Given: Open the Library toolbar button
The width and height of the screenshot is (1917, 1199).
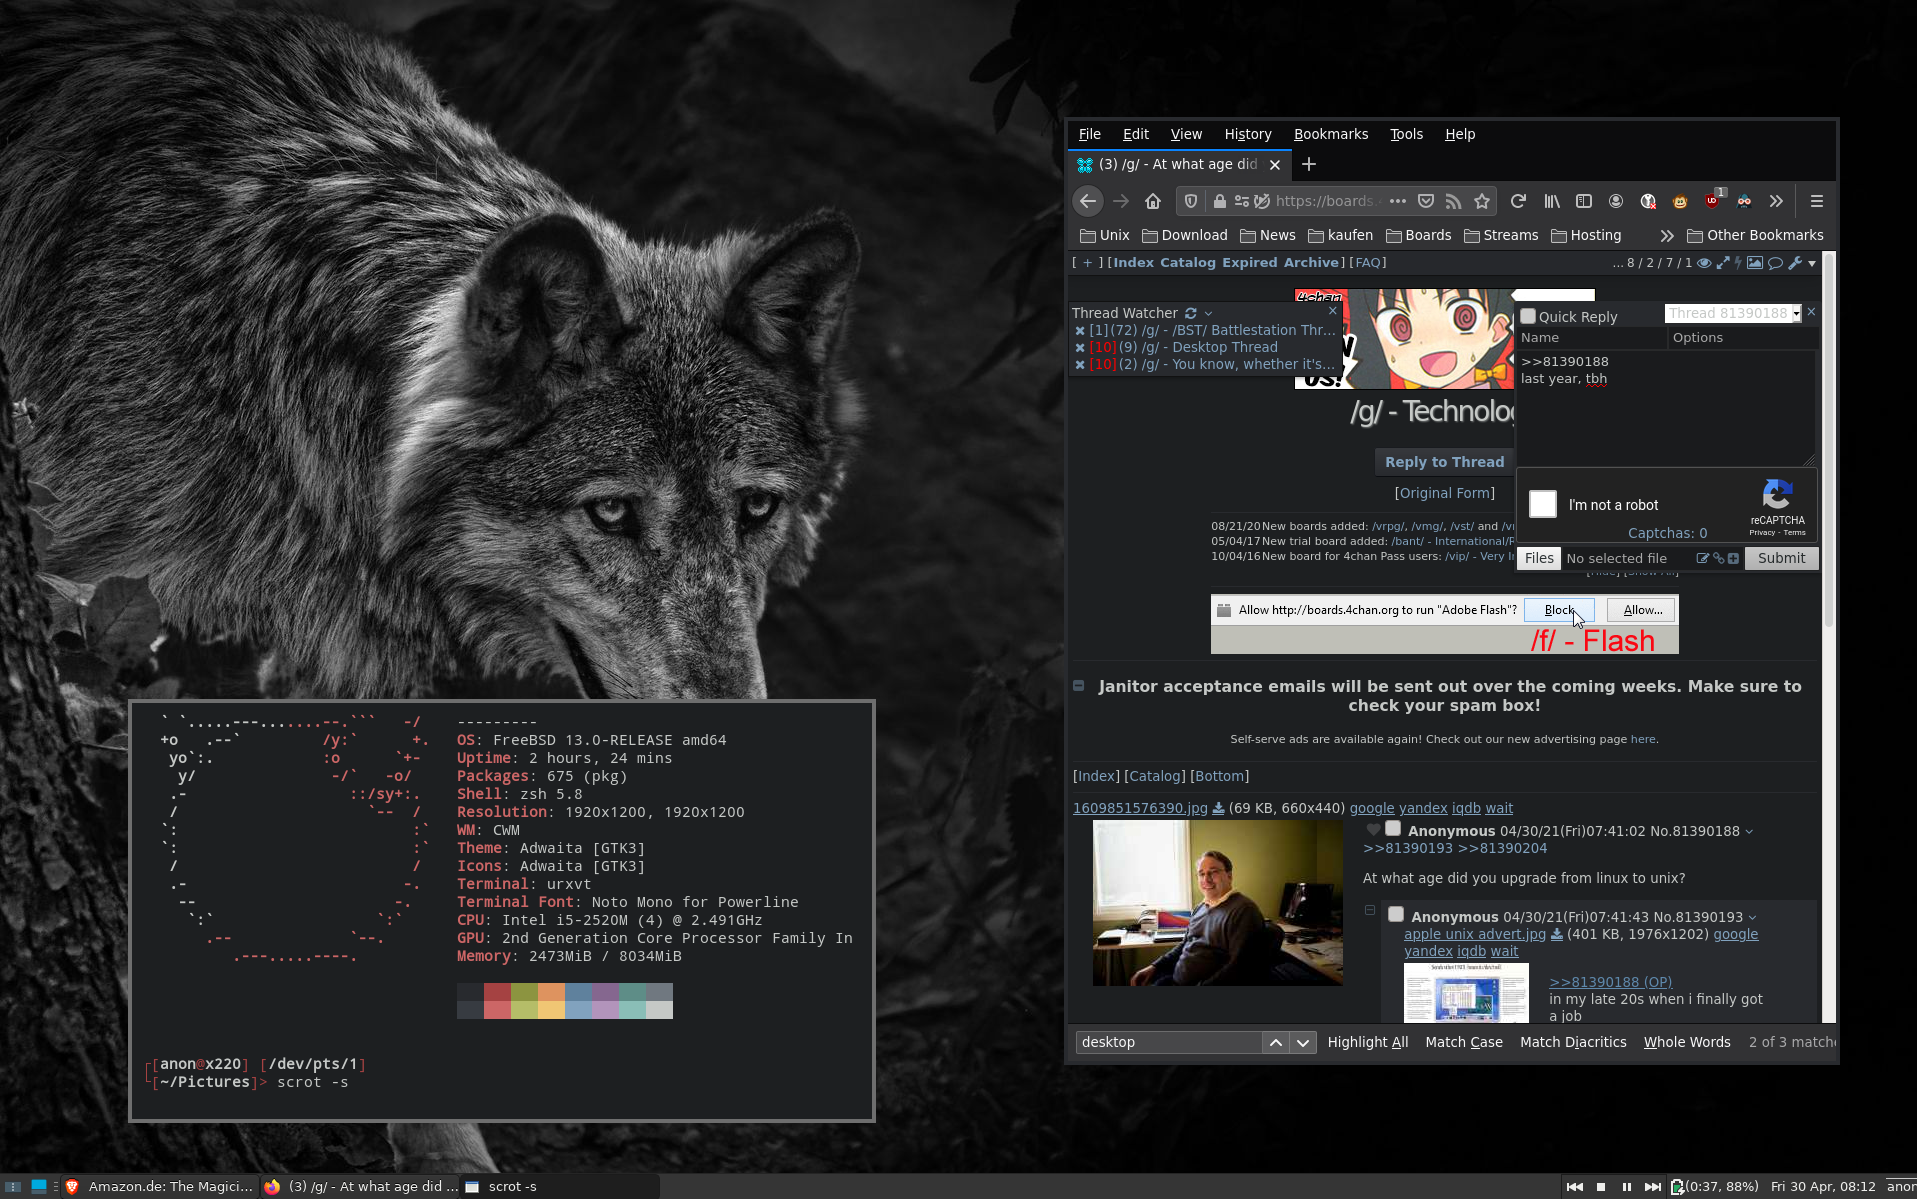Looking at the screenshot, I should (1552, 201).
